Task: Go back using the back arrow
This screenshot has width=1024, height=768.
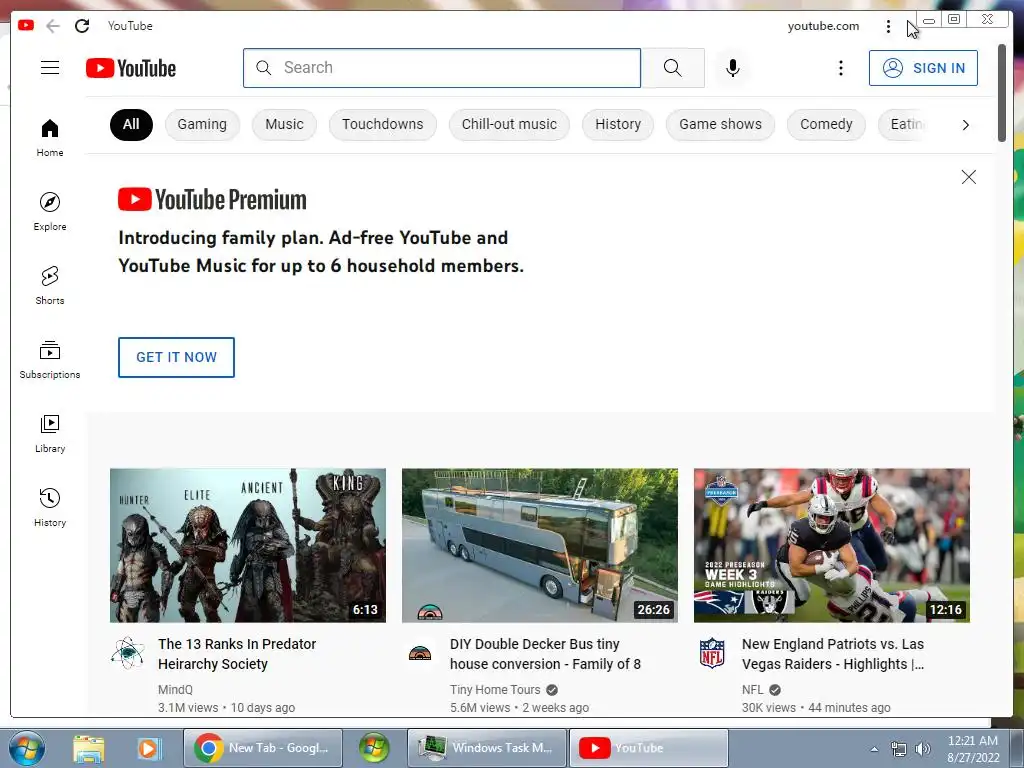Action: 53,26
